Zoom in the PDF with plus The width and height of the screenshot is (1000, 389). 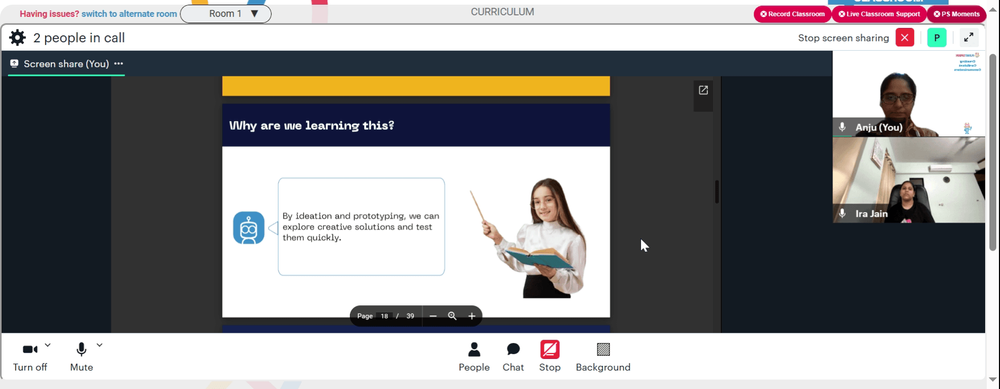tap(472, 316)
